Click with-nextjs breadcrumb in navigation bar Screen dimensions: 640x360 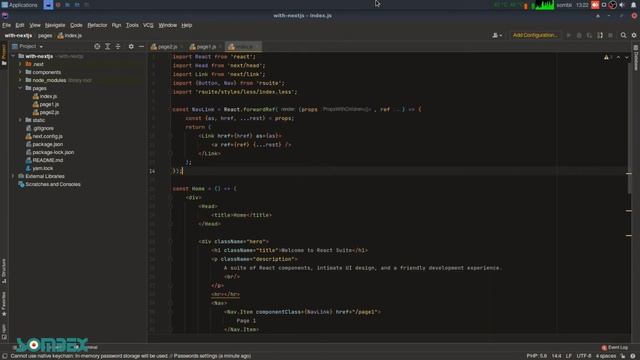[18, 36]
